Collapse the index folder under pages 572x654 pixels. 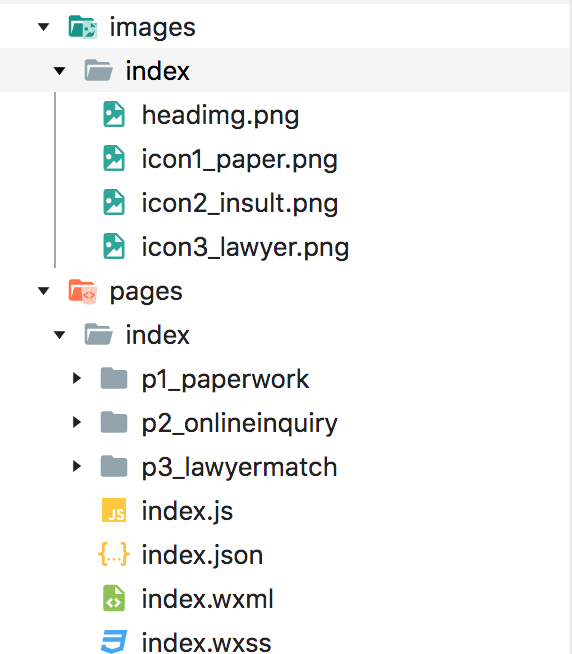(x=60, y=335)
